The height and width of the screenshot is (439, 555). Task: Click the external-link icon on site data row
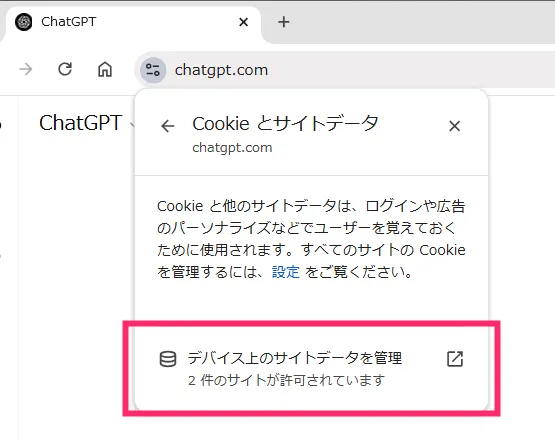pos(455,359)
